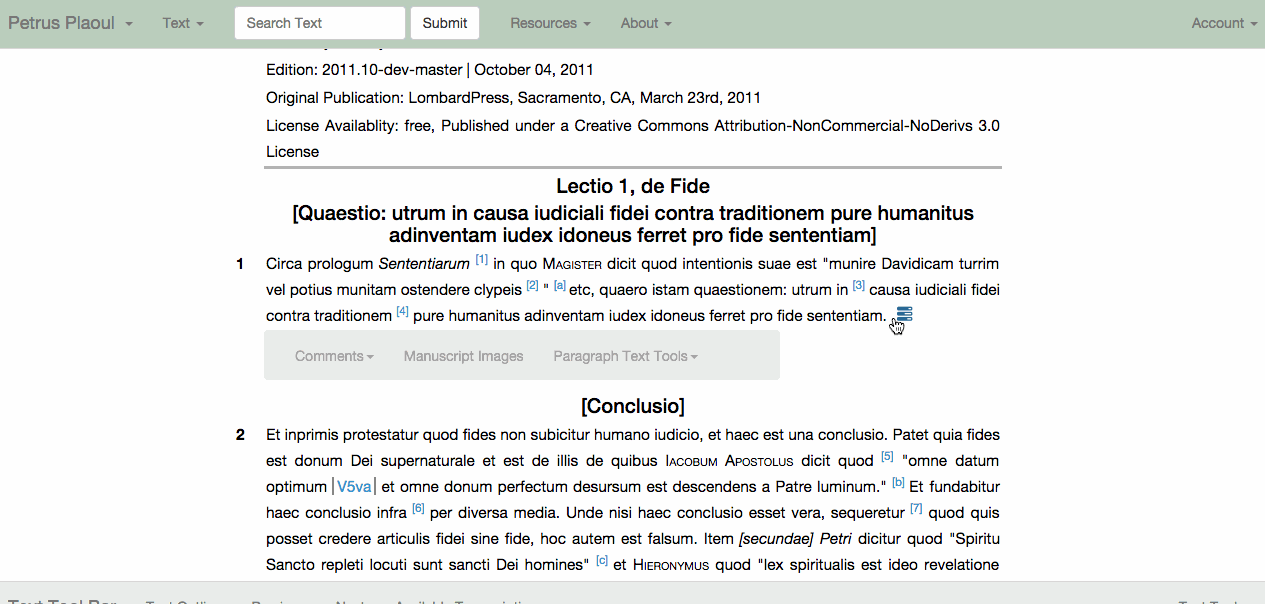The width and height of the screenshot is (1265, 604).
Task: Open footnote [6] after infra
Action: click(x=419, y=509)
